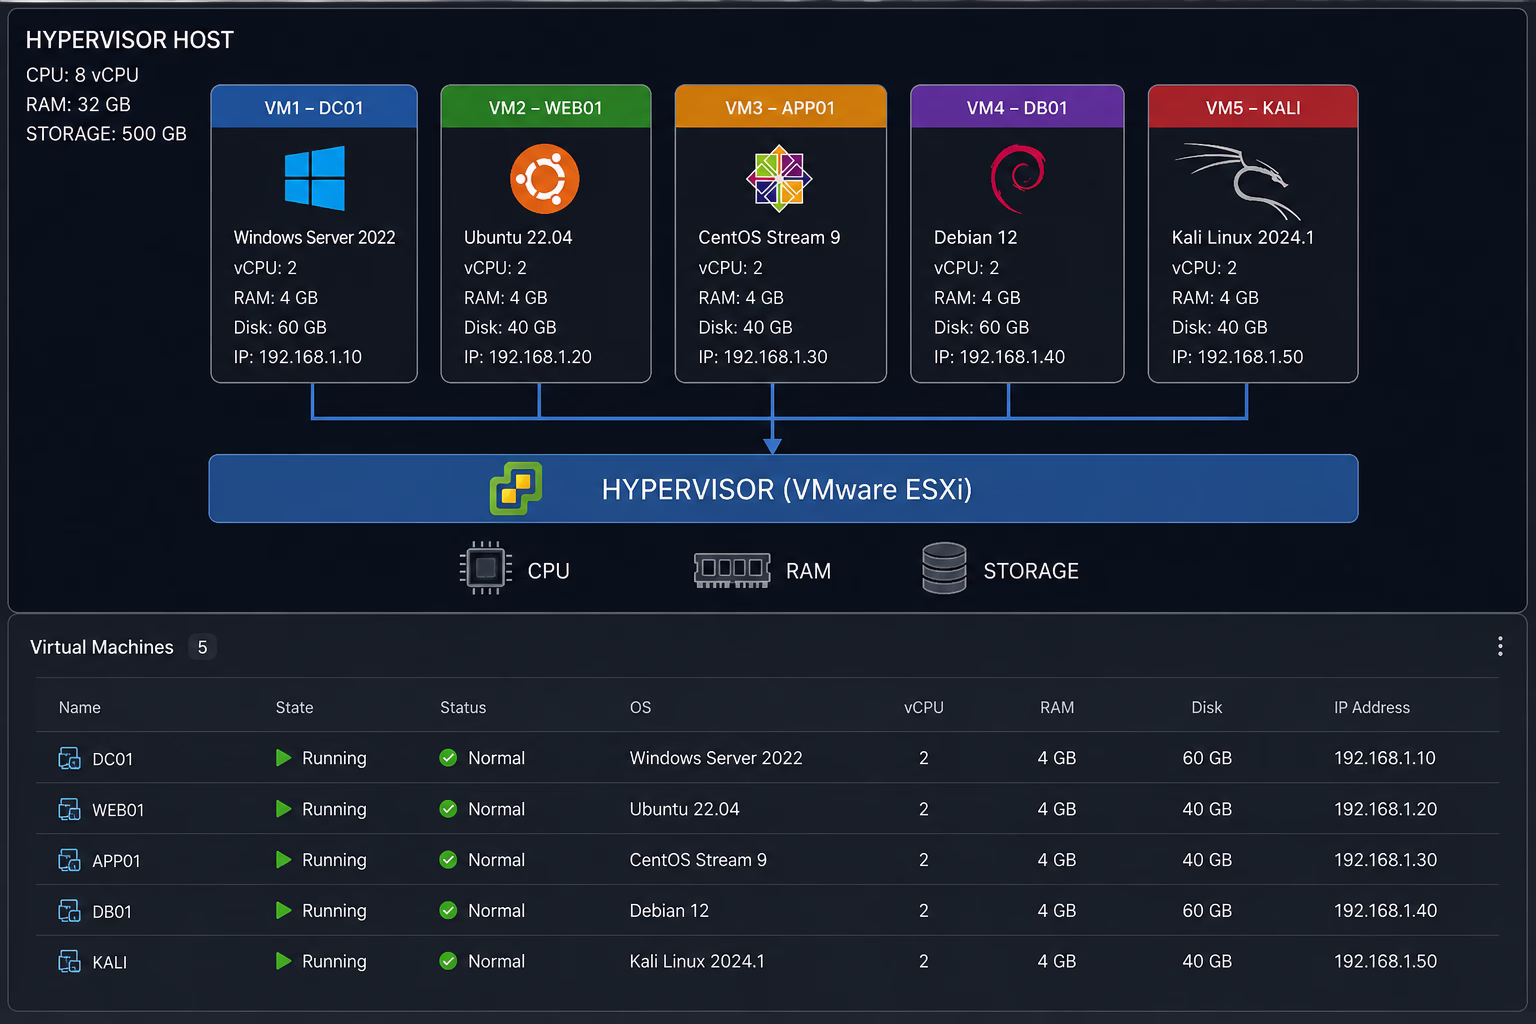
Task: Sort table by the Disk column header
Action: coord(1207,707)
